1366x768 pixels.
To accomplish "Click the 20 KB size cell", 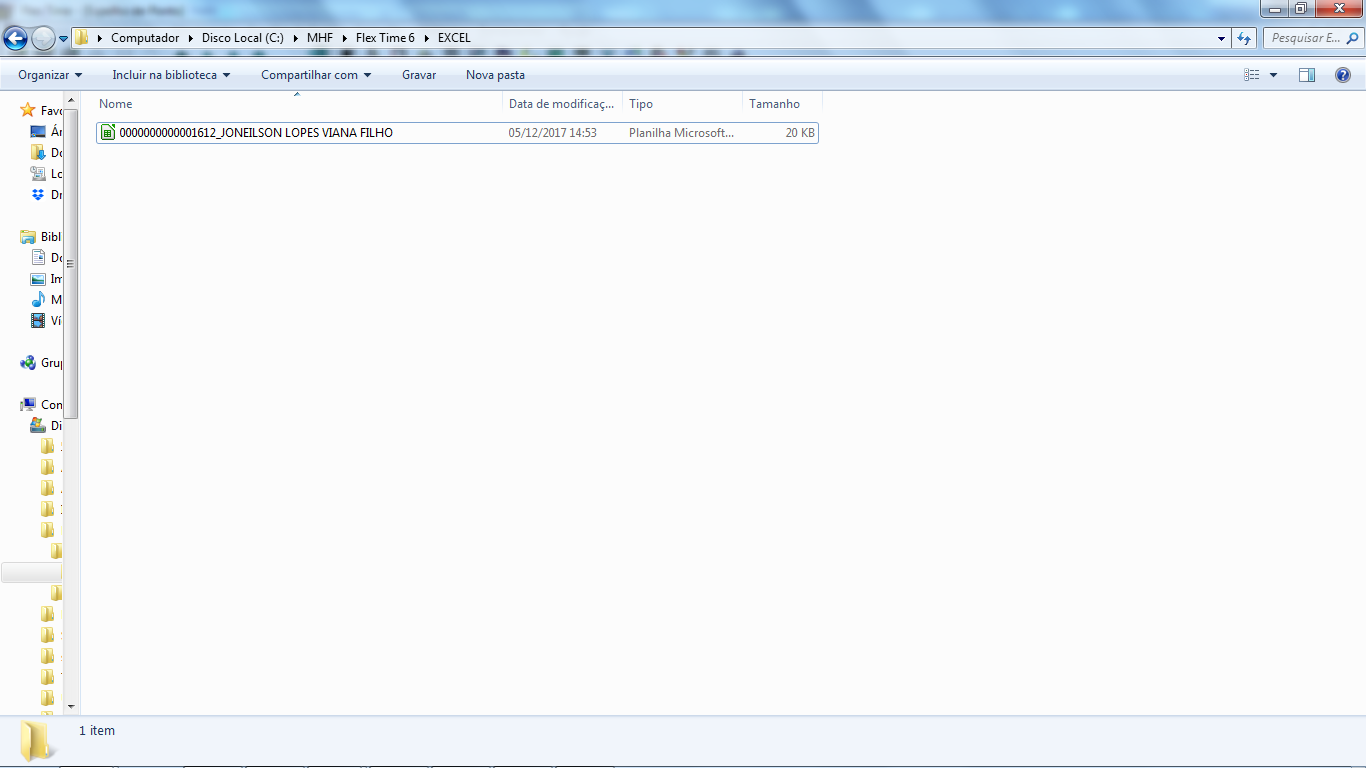I will [x=800, y=133].
